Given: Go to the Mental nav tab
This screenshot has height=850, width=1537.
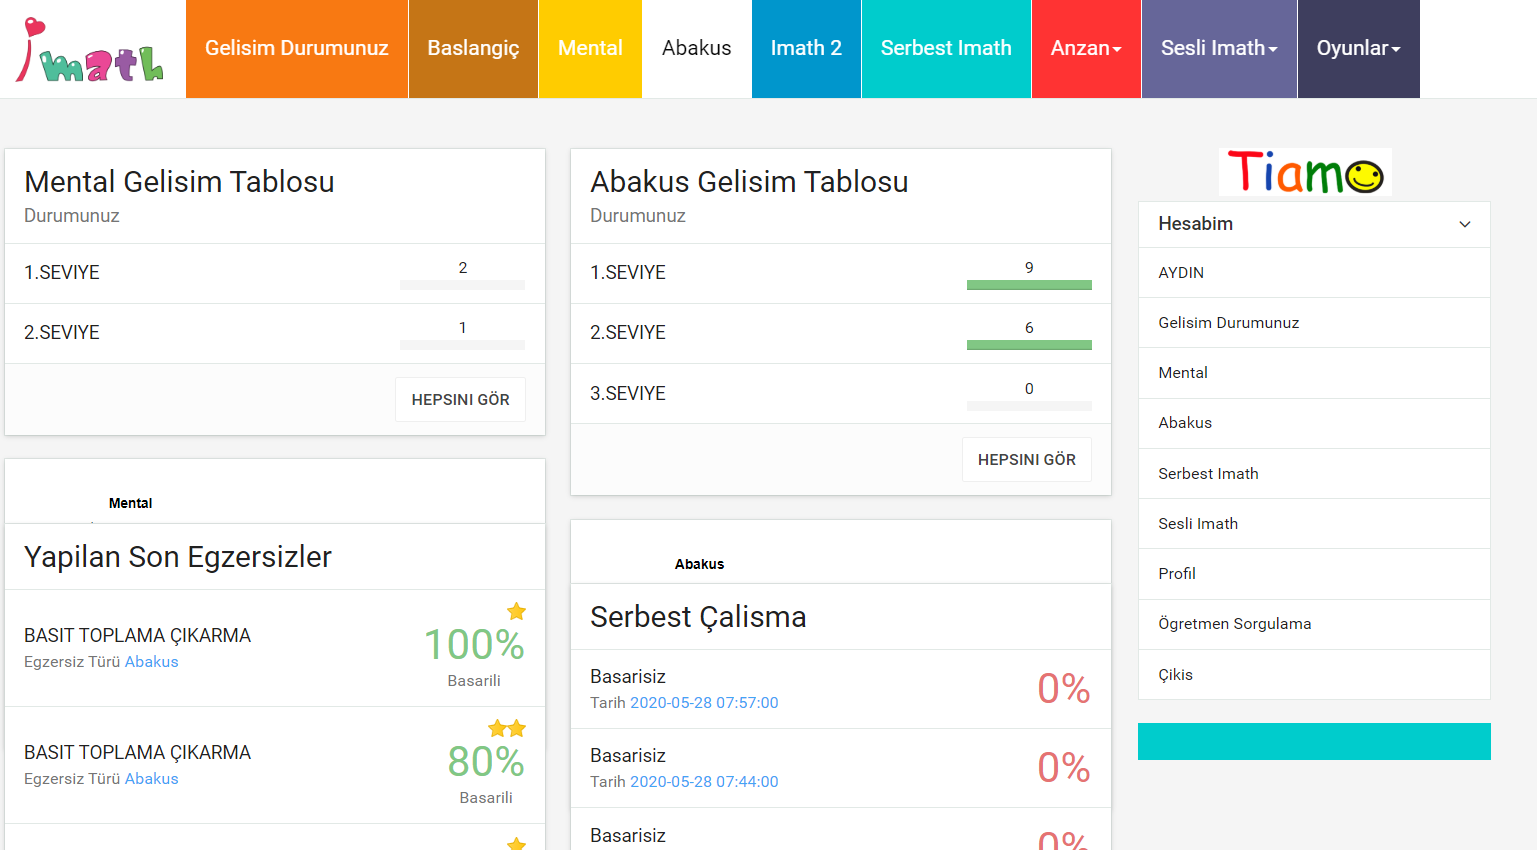Looking at the screenshot, I should pyautogui.click(x=590, y=48).
